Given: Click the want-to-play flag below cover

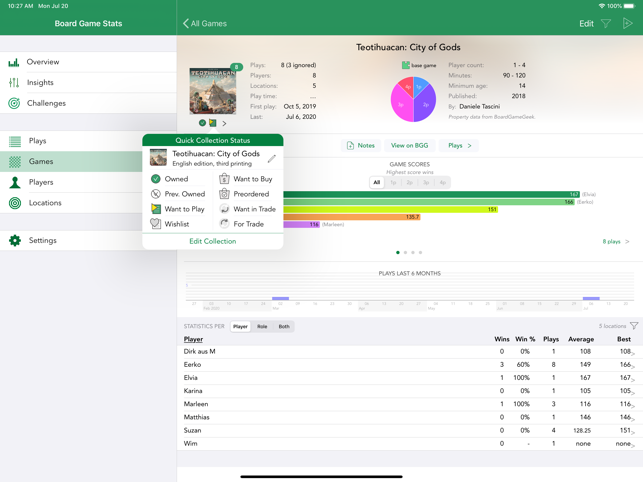Looking at the screenshot, I should tap(212, 123).
